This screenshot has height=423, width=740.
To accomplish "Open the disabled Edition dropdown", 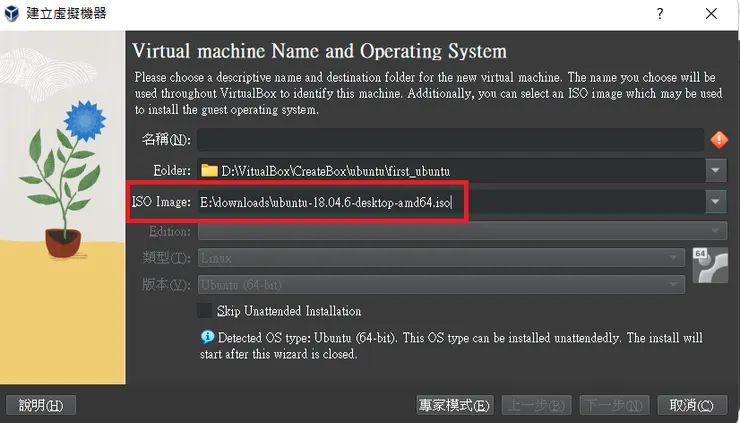I will (x=462, y=231).
